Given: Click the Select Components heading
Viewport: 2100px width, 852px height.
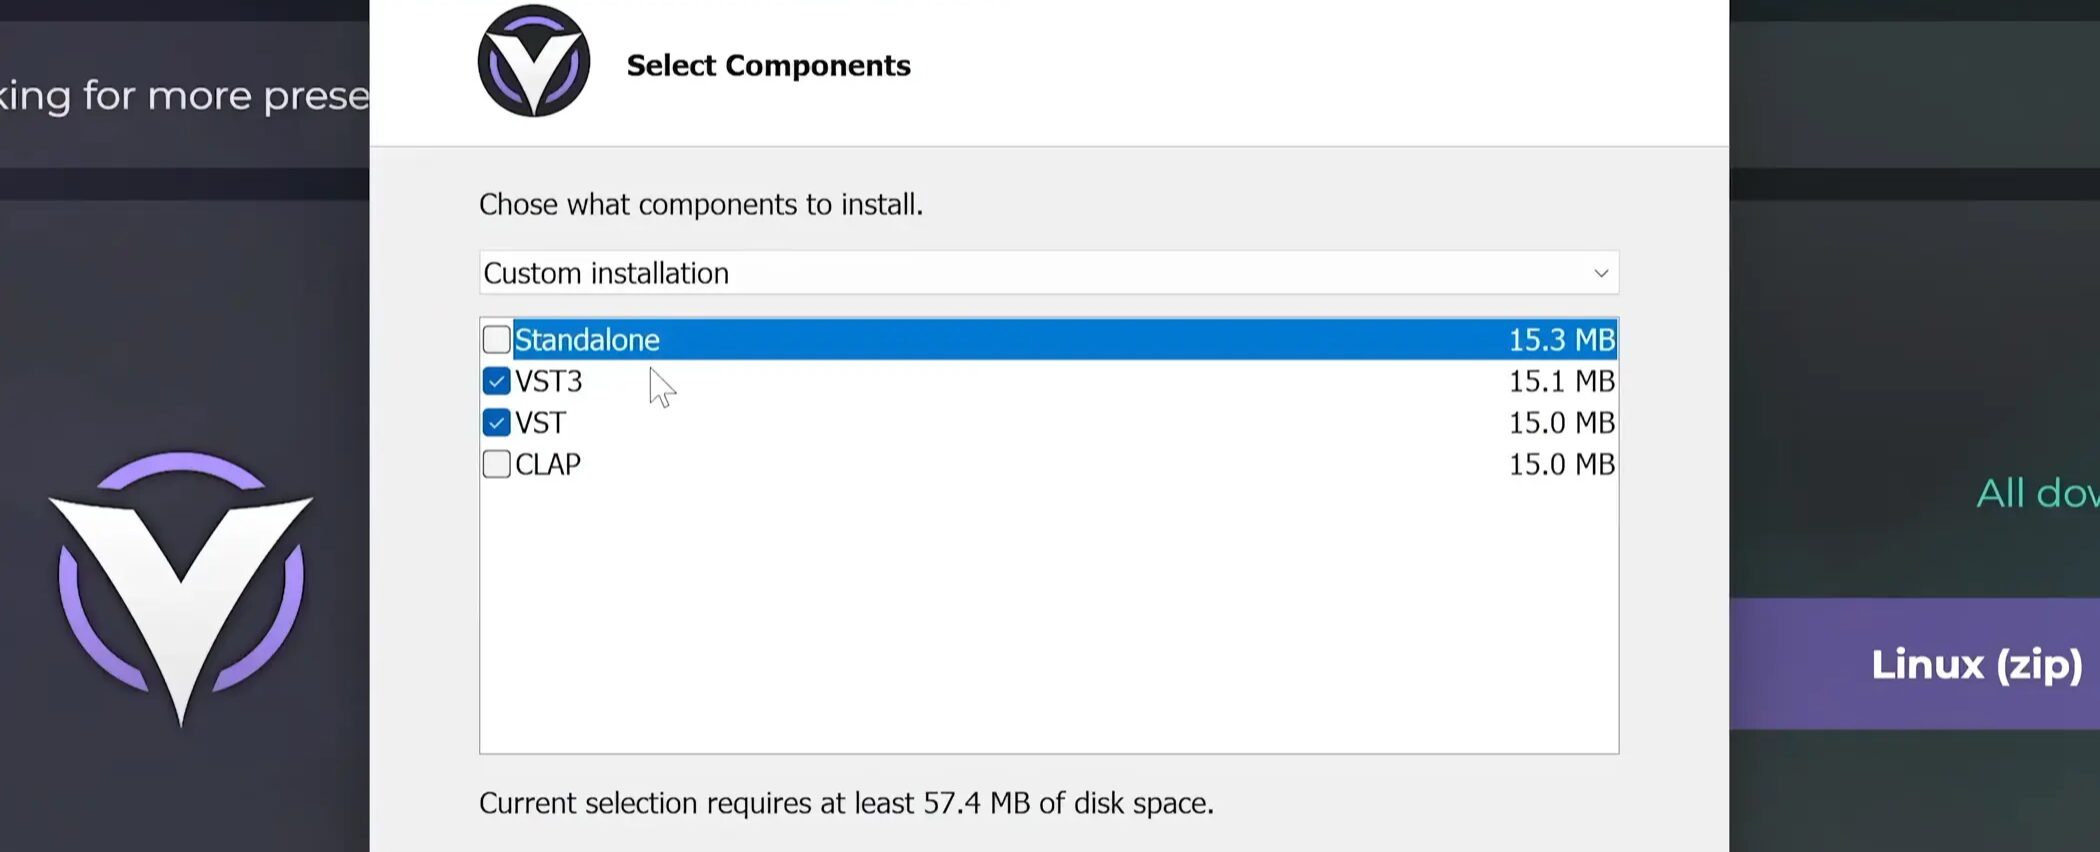Looking at the screenshot, I should coord(768,65).
